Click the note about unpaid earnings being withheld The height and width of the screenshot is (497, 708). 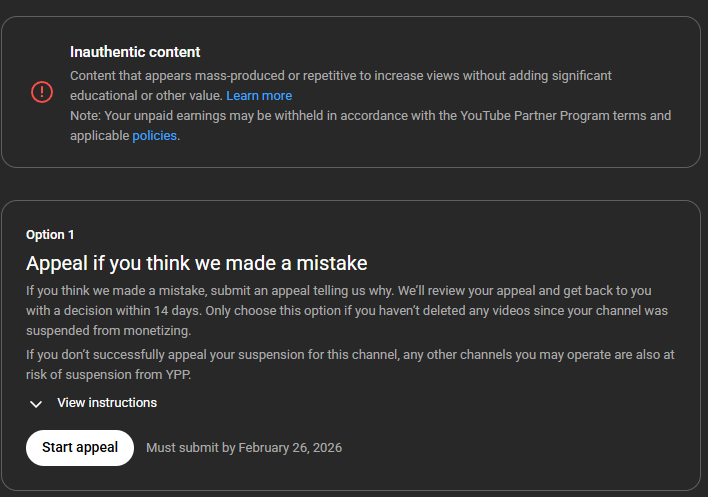pyautogui.click(x=370, y=125)
